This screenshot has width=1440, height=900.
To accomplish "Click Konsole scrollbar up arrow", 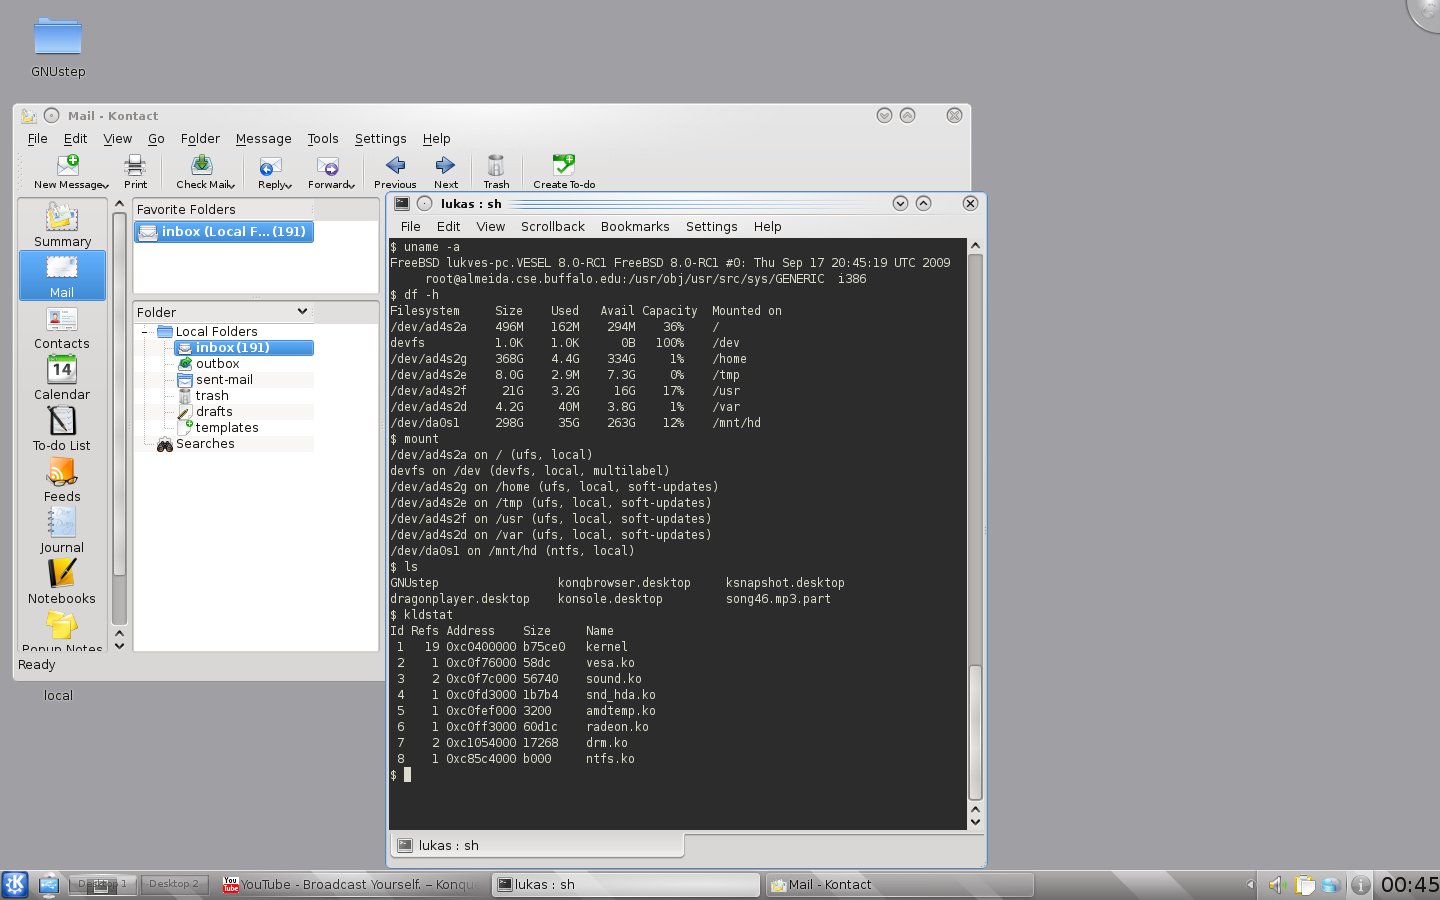I will [975, 246].
